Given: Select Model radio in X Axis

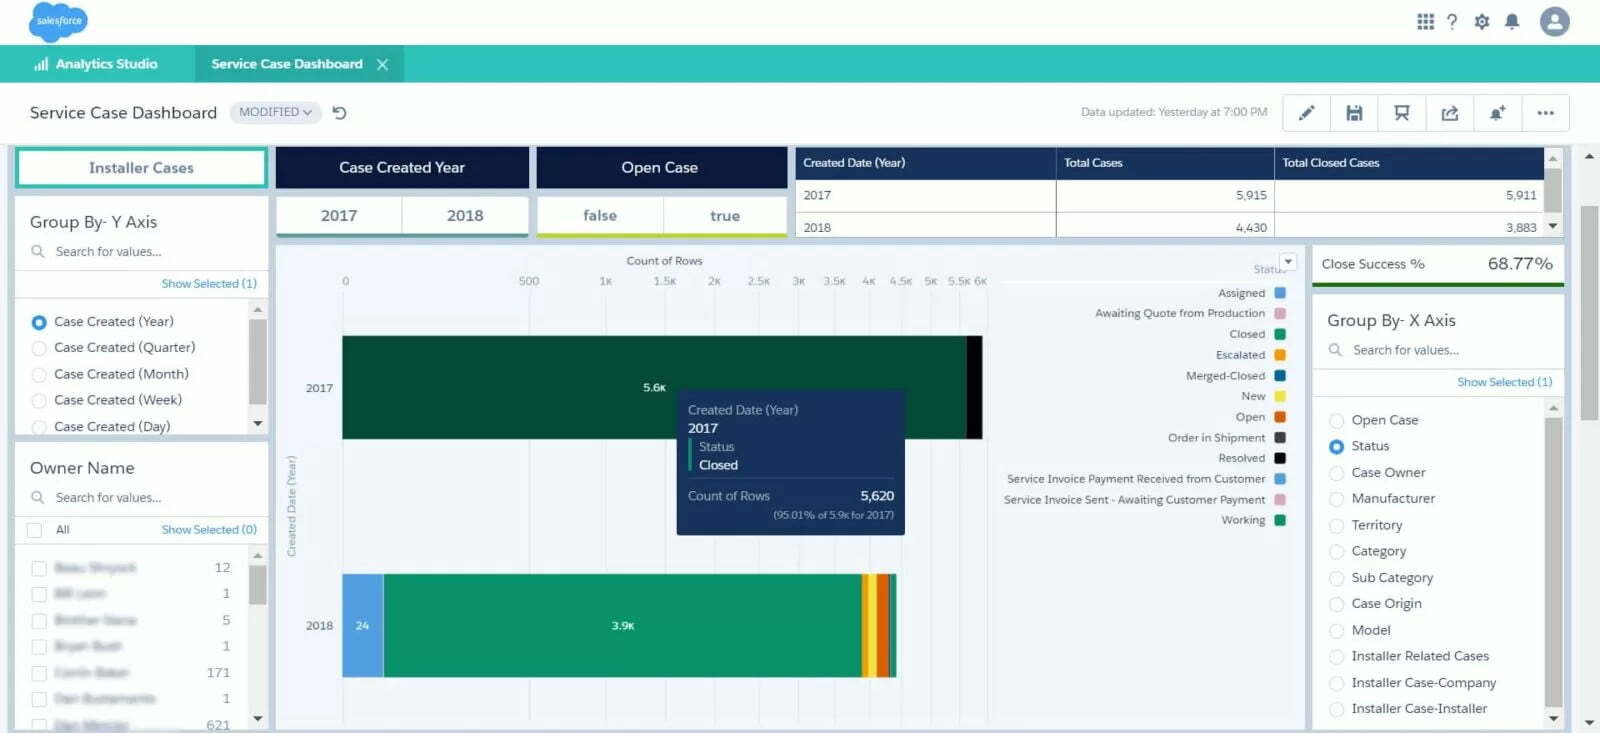Looking at the screenshot, I should coord(1336,630).
